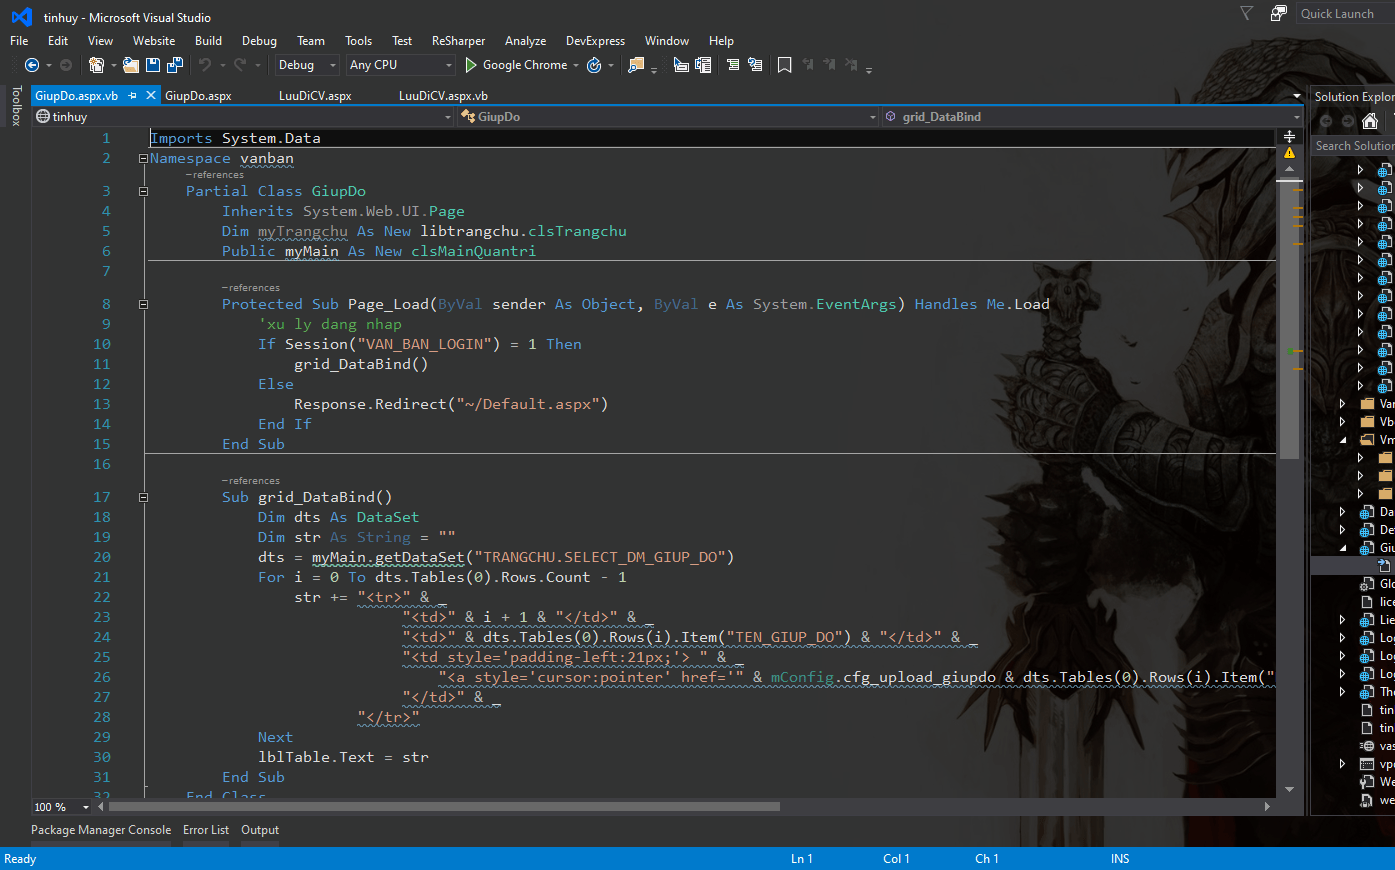Switch to the GiupDo.aspx tab

(198, 96)
